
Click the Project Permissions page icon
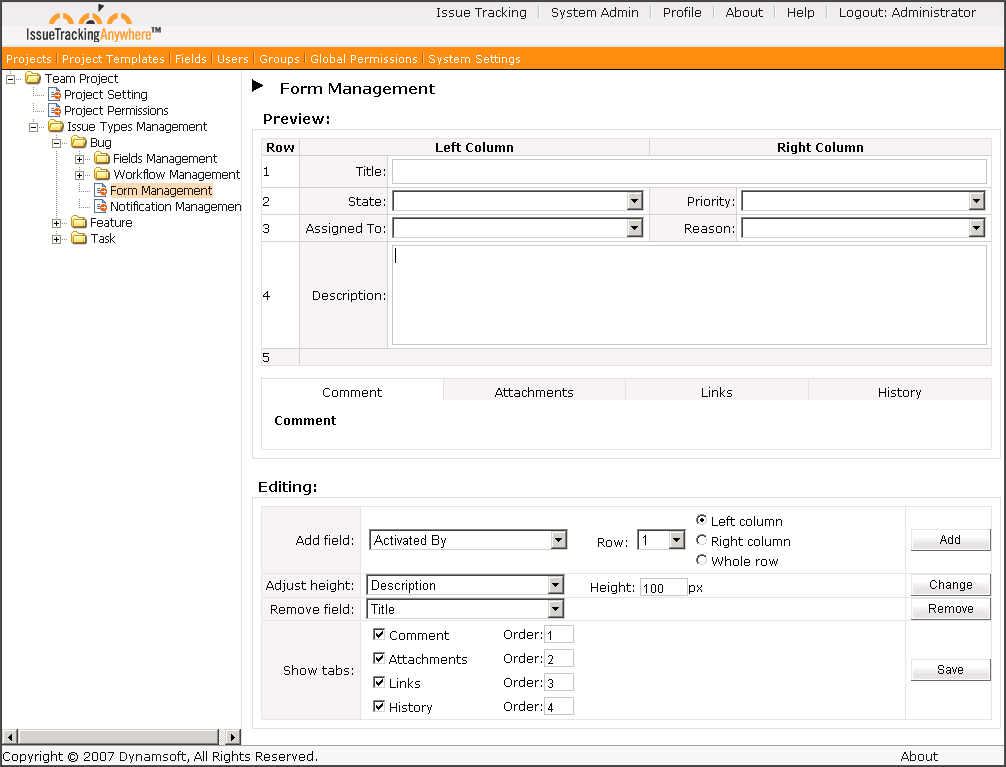coord(55,111)
